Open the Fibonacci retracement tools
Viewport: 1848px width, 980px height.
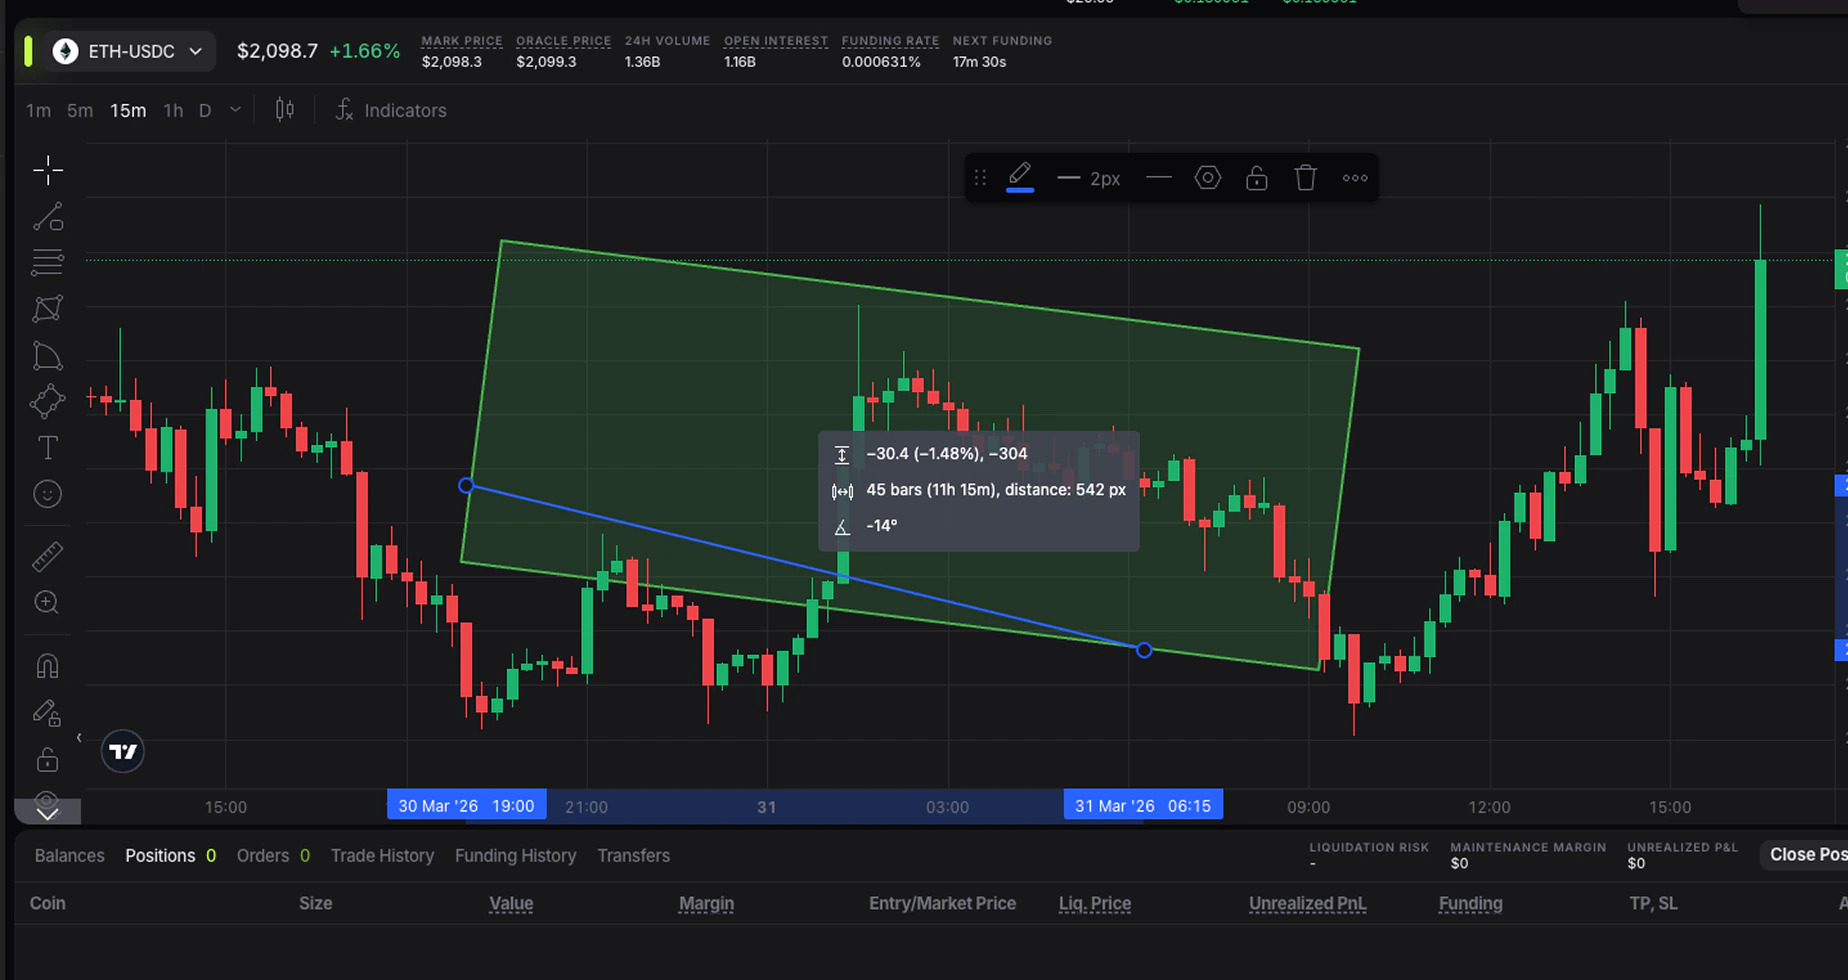pos(48,262)
